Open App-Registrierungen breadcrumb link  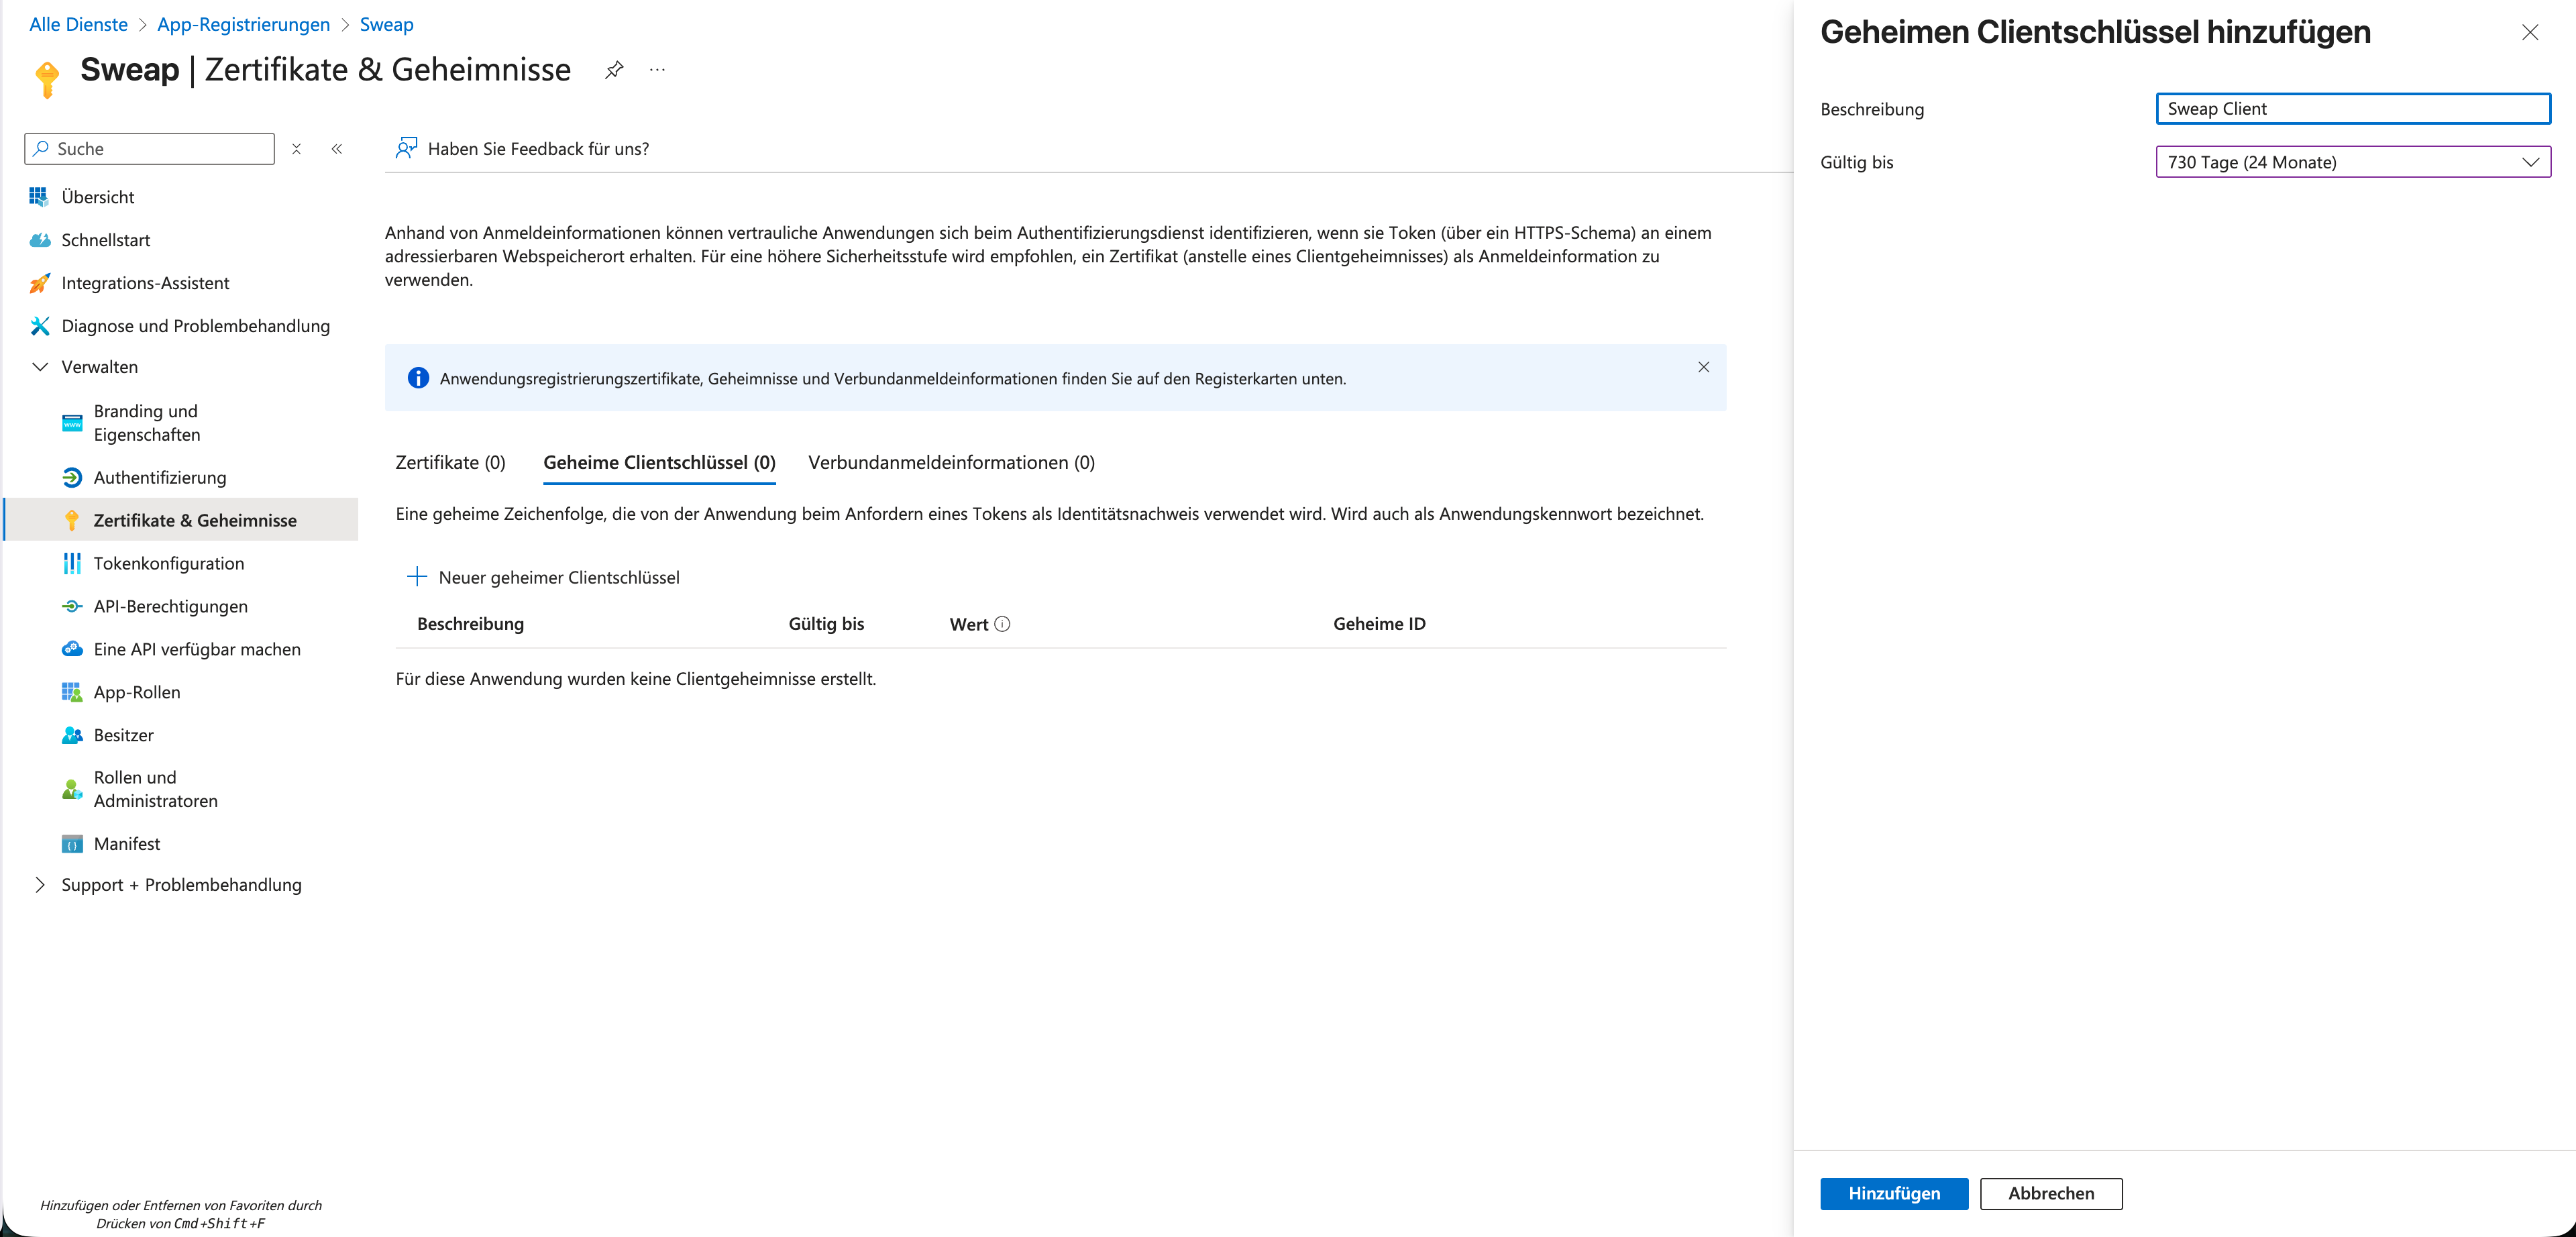[x=243, y=24]
